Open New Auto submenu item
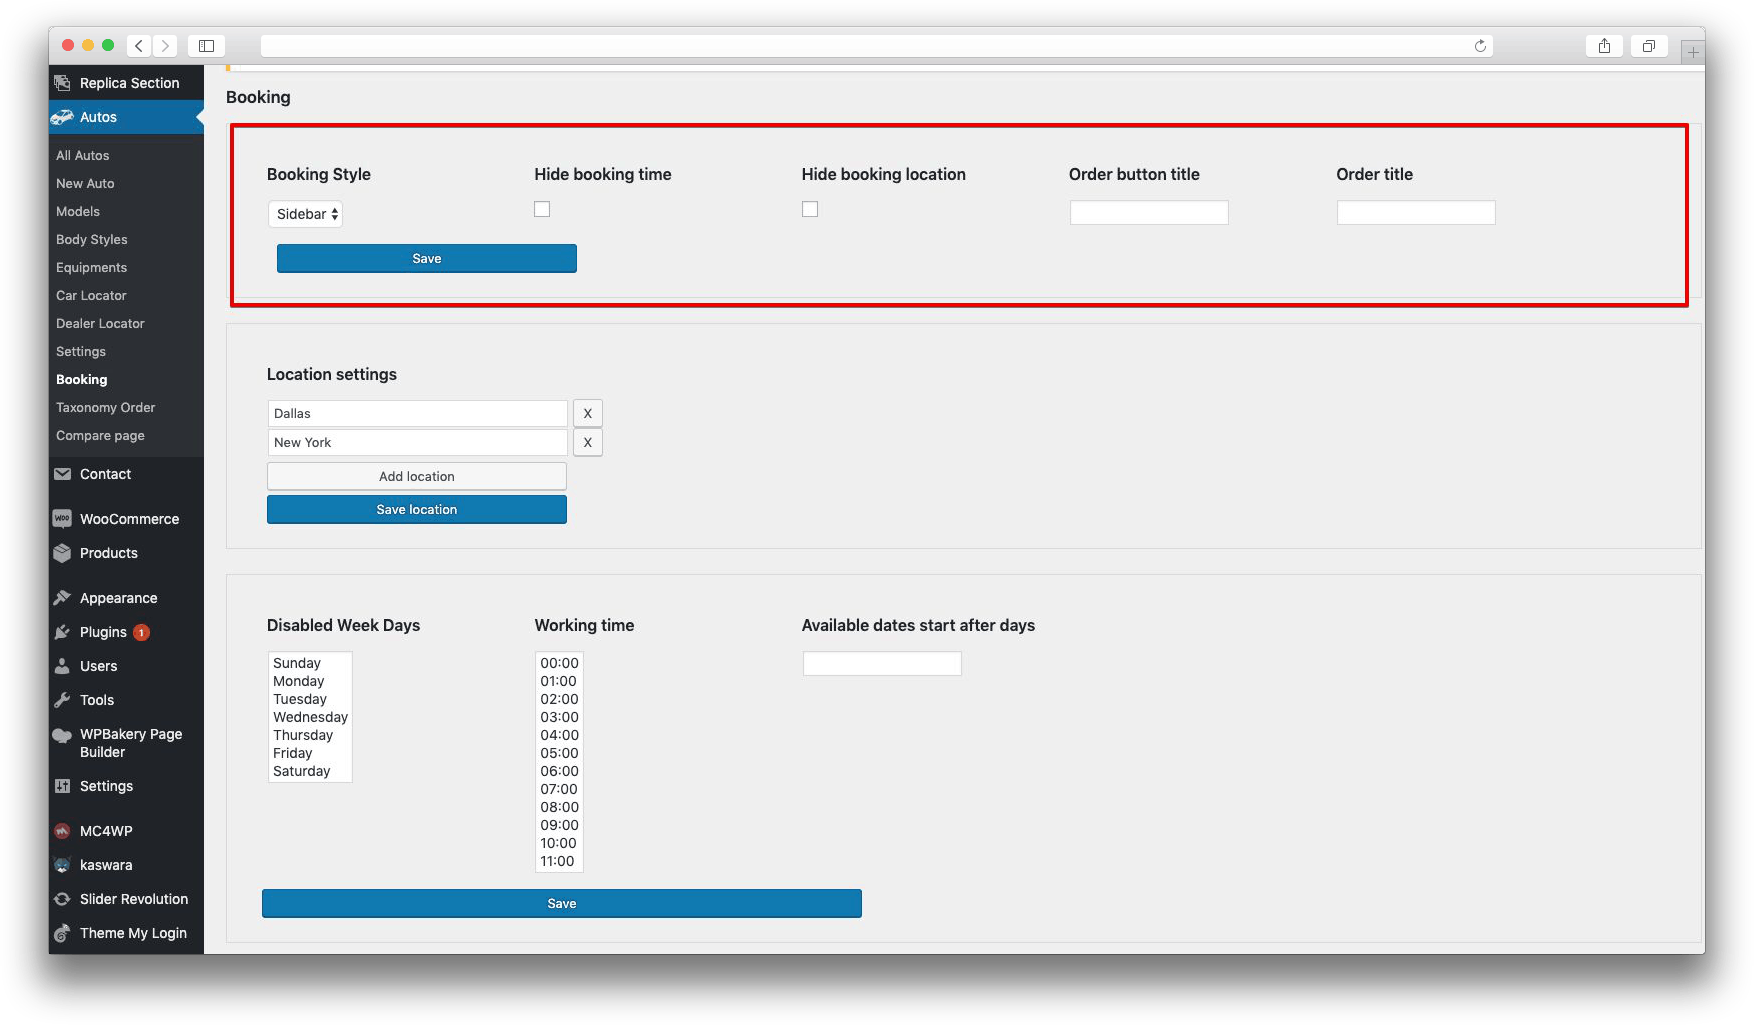The image size is (1754, 1025). [85, 183]
